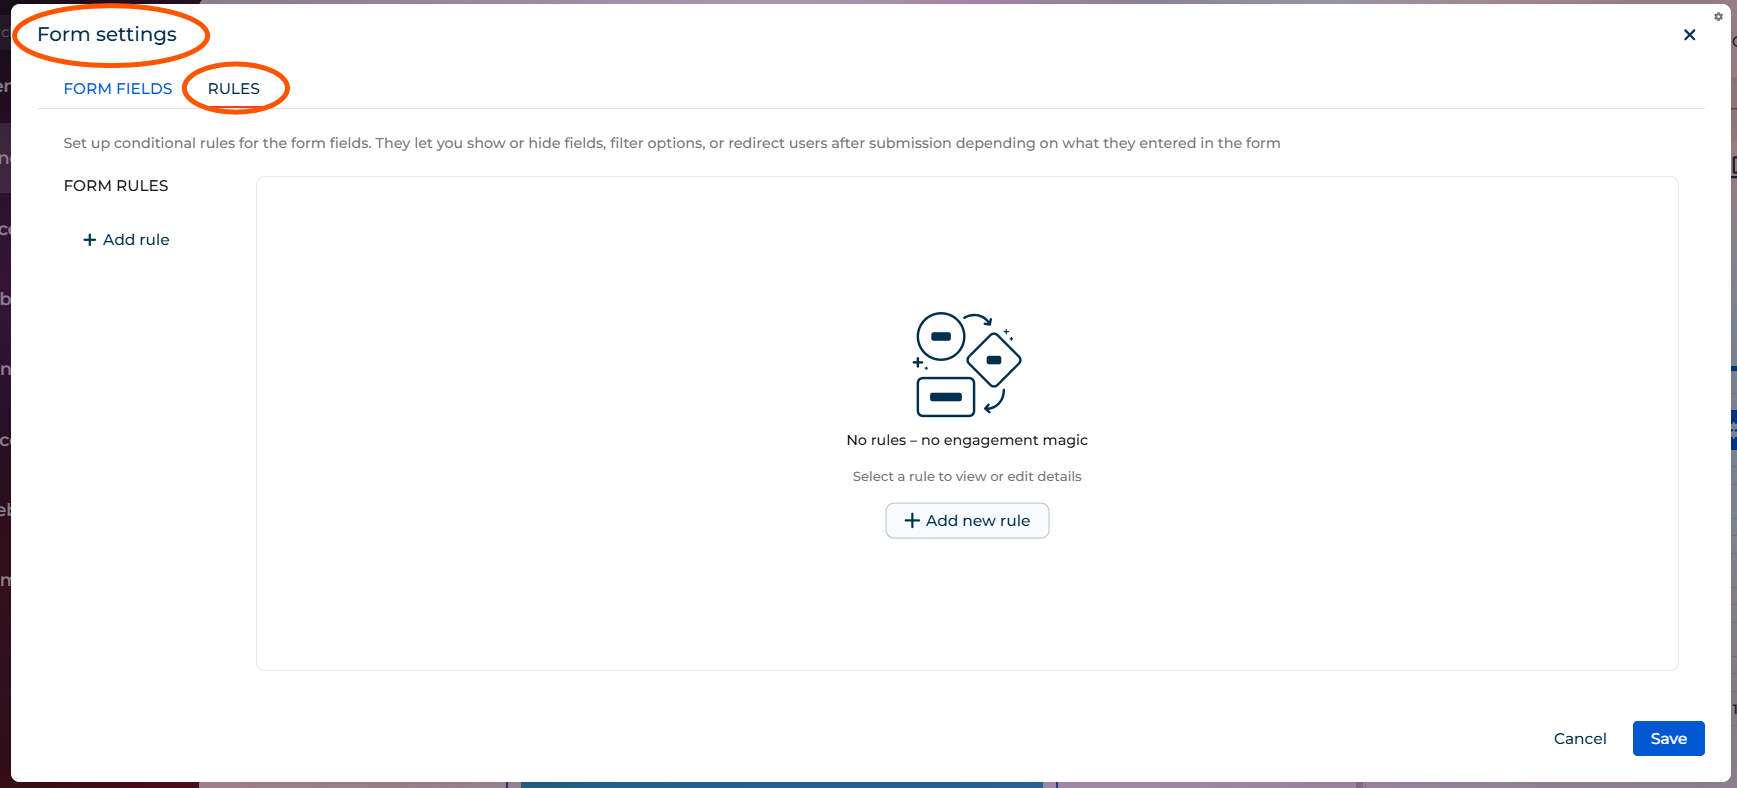
Task: Click the rectangle shape in rules illustration
Action: coord(945,397)
